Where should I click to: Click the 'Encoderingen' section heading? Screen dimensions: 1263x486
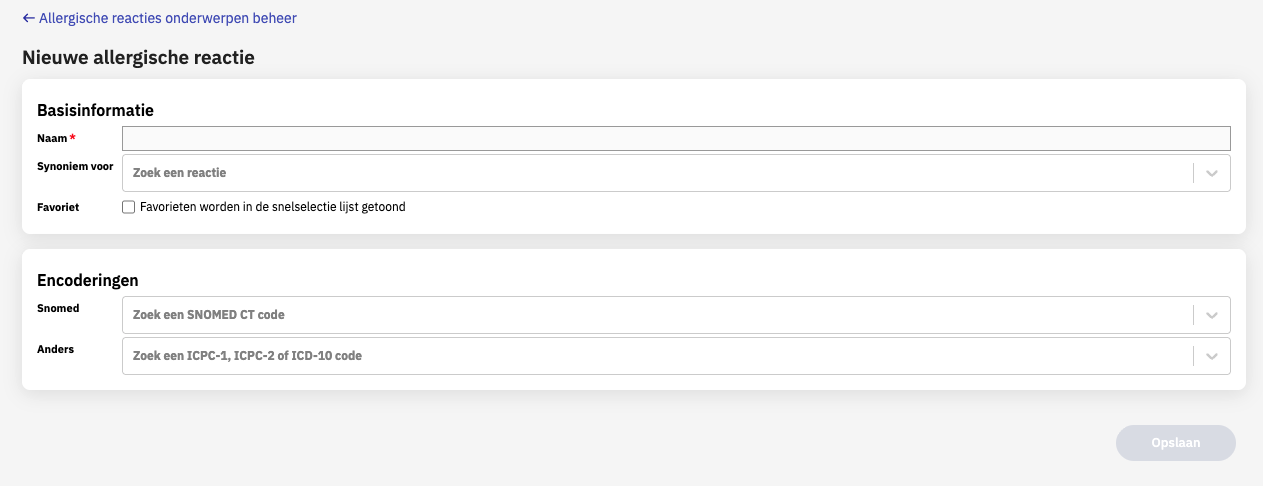point(88,280)
